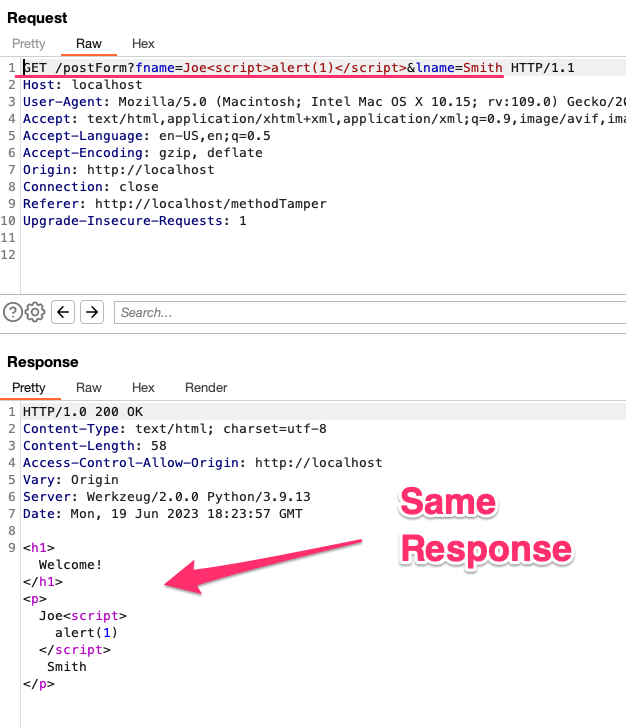Image resolution: width=626 pixels, height=728 pixels.
Task: Click the Server: Werkzeug header line
Action: click(x=167, y=497)
